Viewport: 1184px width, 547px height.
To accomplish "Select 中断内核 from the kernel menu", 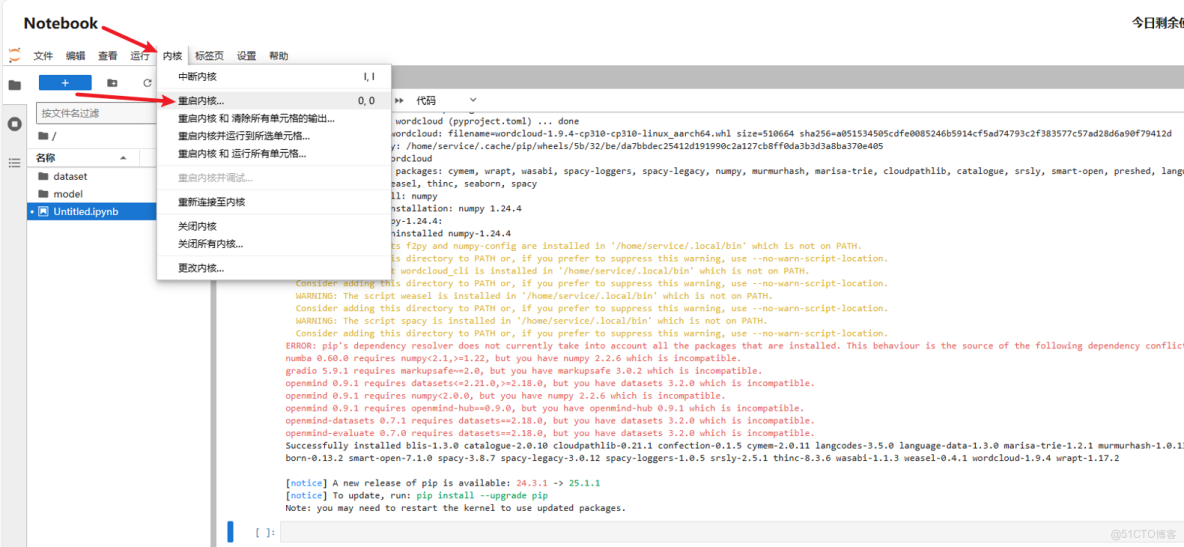I will click(274, 77).
